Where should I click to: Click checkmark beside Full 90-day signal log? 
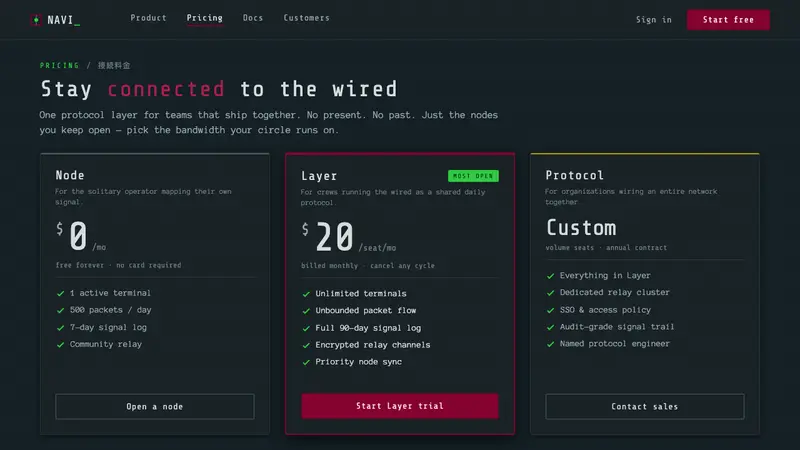click(x=306, y=328)
